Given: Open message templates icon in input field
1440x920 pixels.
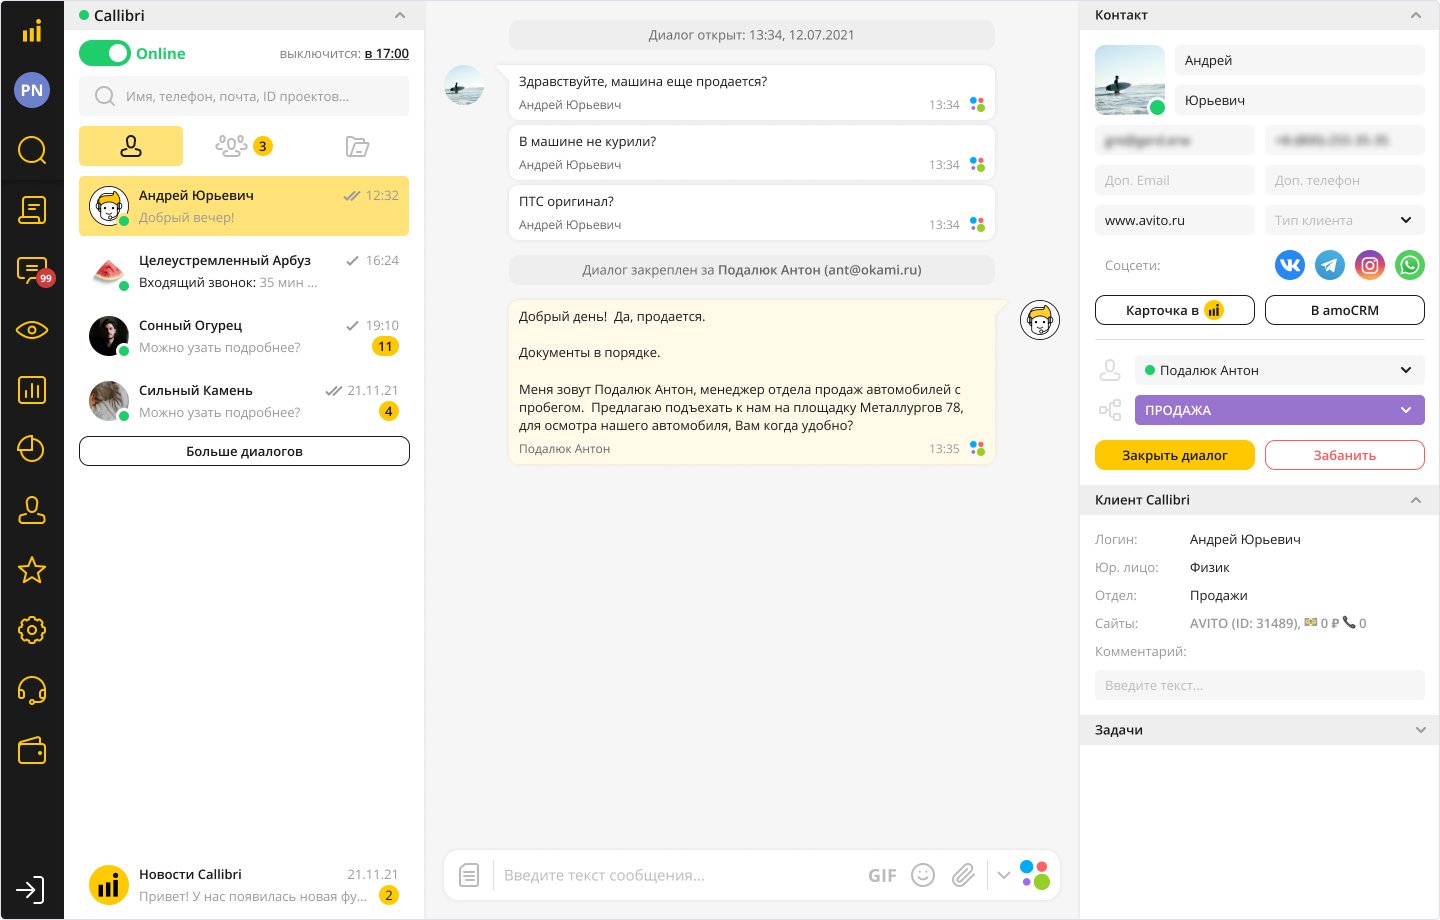Looking at the screenshot, I should coord(469,875).
